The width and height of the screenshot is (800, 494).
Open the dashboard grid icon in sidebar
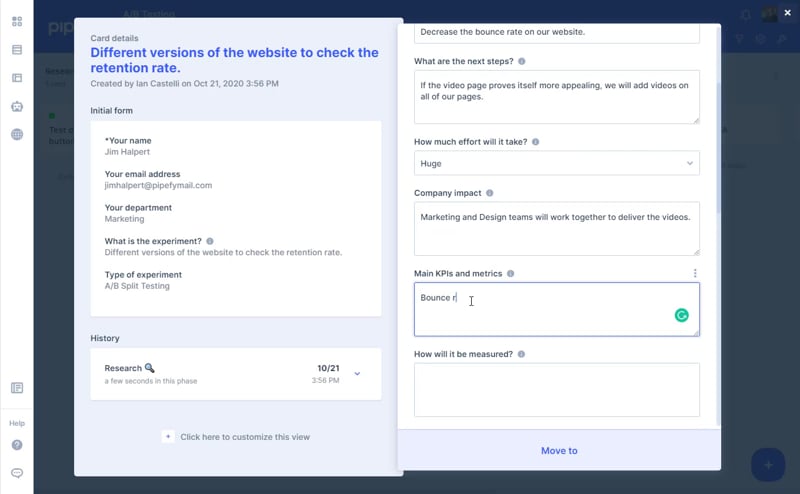(x=17, y=21)
